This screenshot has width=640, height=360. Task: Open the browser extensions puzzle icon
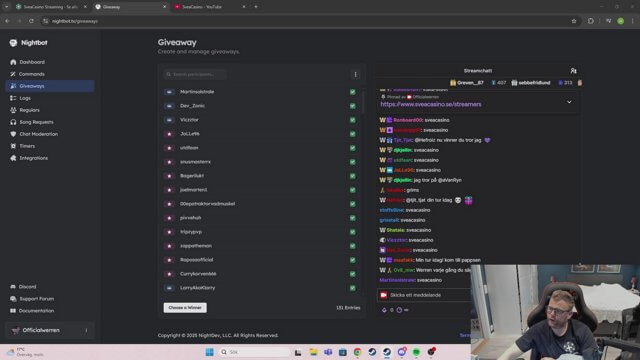point(591,21)
